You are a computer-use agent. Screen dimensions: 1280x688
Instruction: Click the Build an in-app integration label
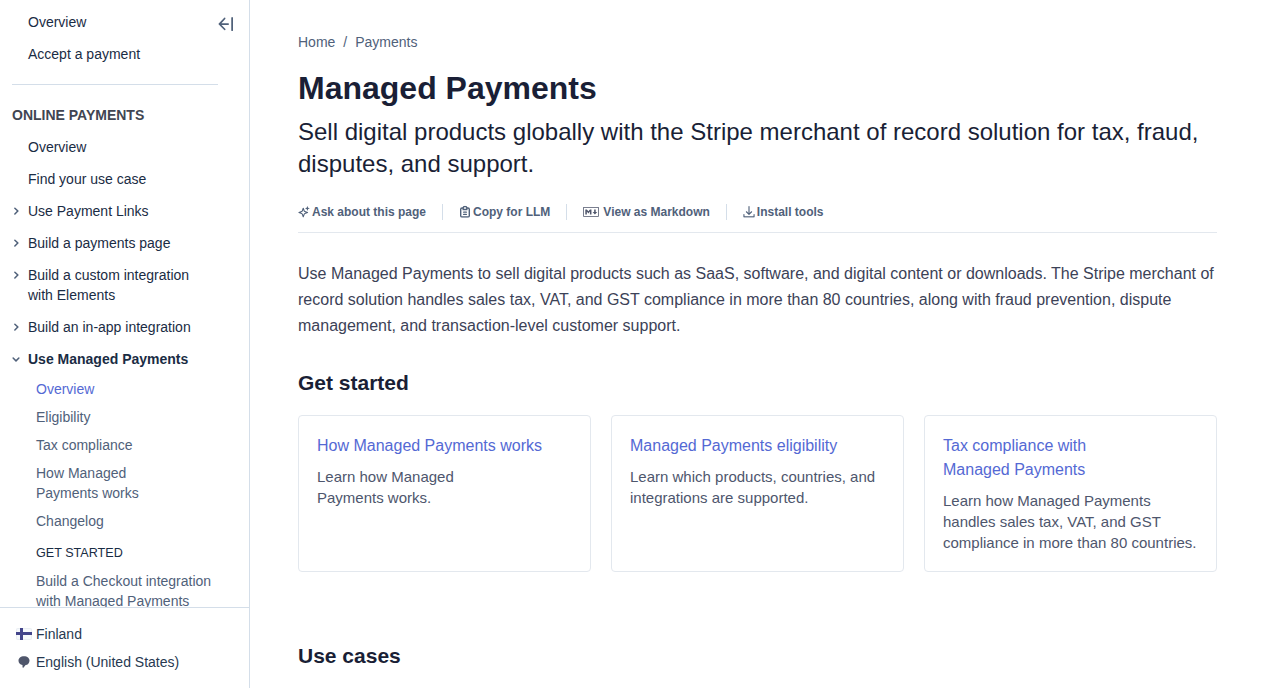point(109,327)
